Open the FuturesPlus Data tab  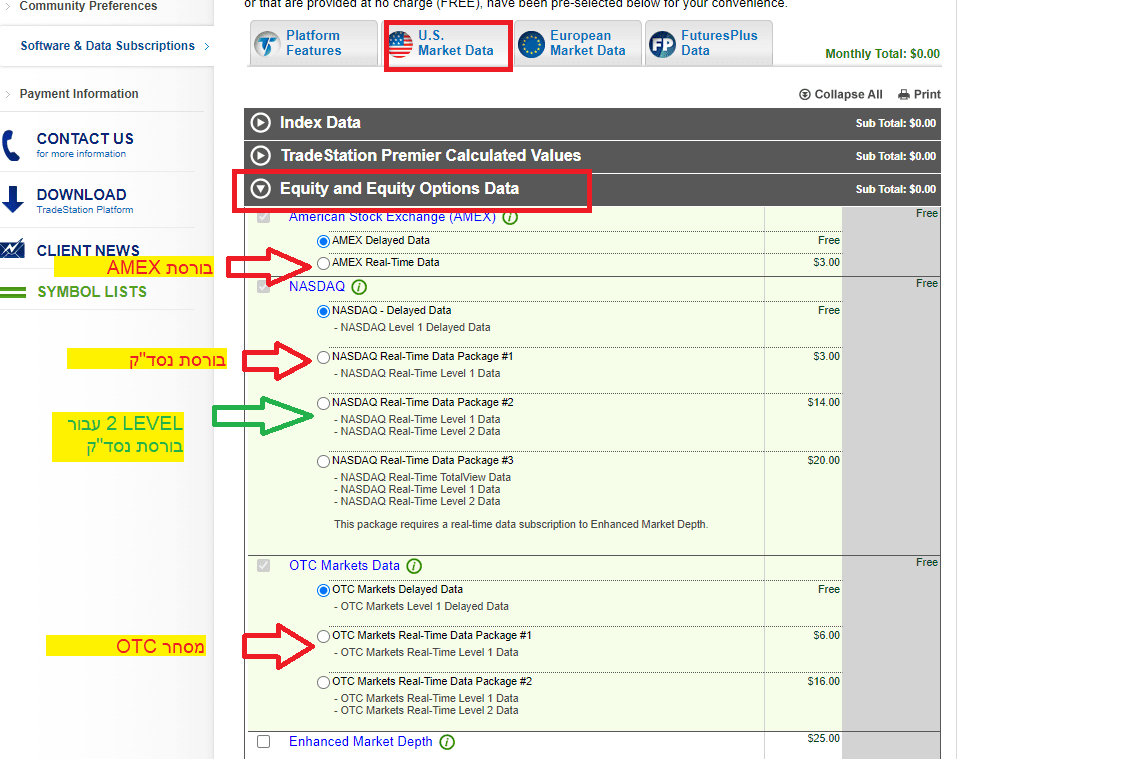(708, 43)
